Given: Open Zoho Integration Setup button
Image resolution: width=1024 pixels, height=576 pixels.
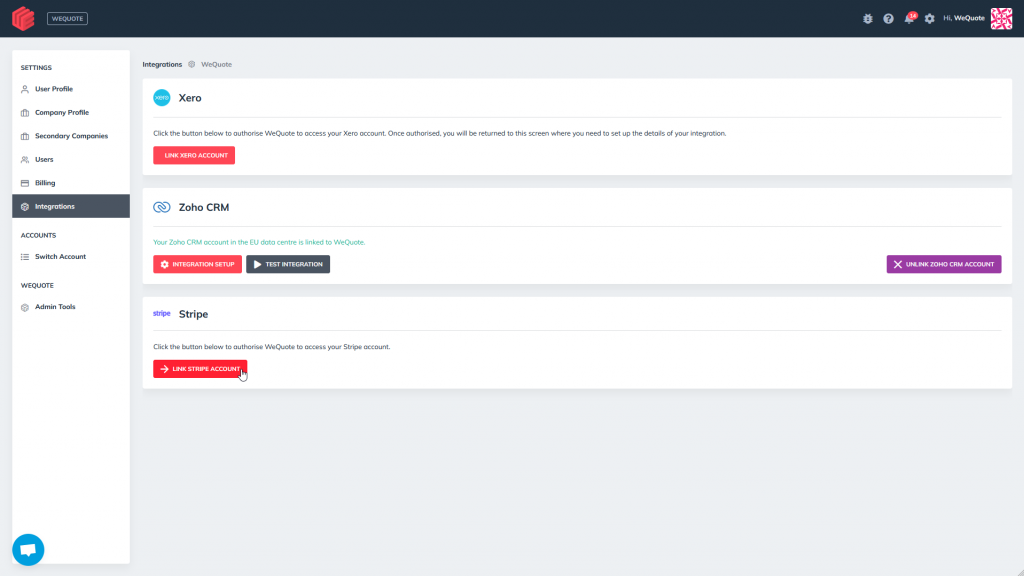Looking at the screenshot, I should click(x=197, y=264).
